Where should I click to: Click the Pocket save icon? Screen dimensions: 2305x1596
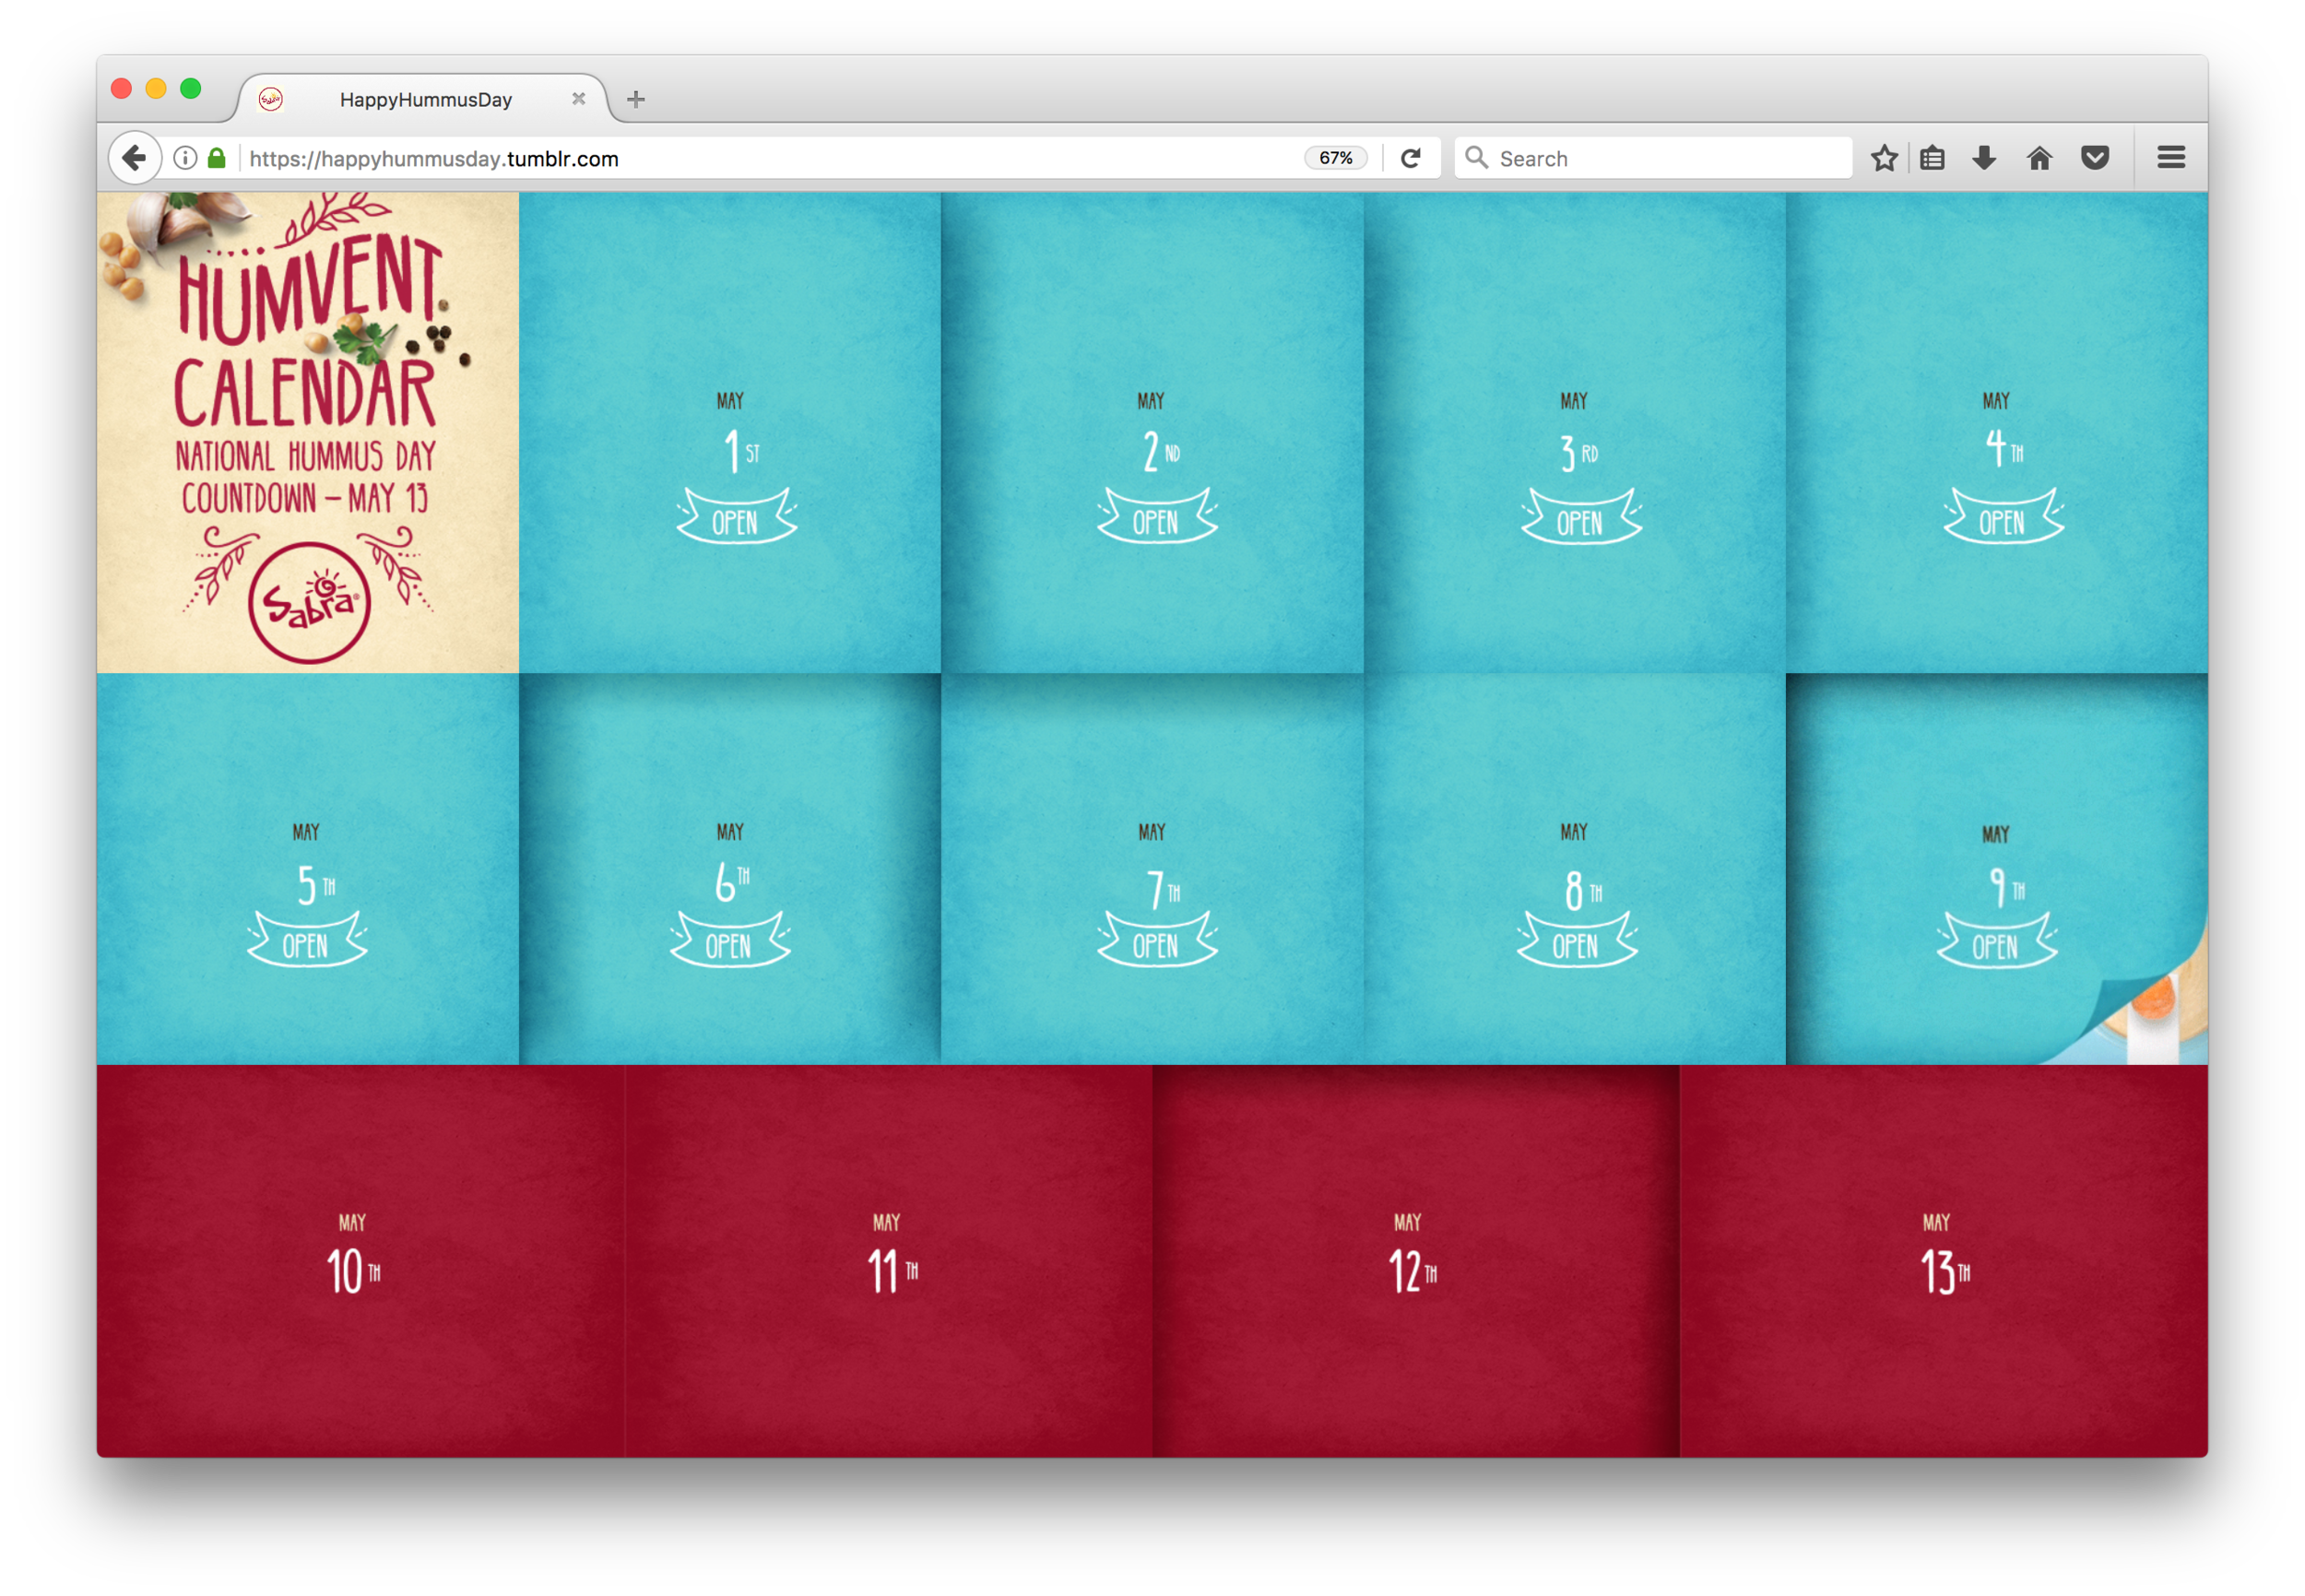pos(2095,158)
